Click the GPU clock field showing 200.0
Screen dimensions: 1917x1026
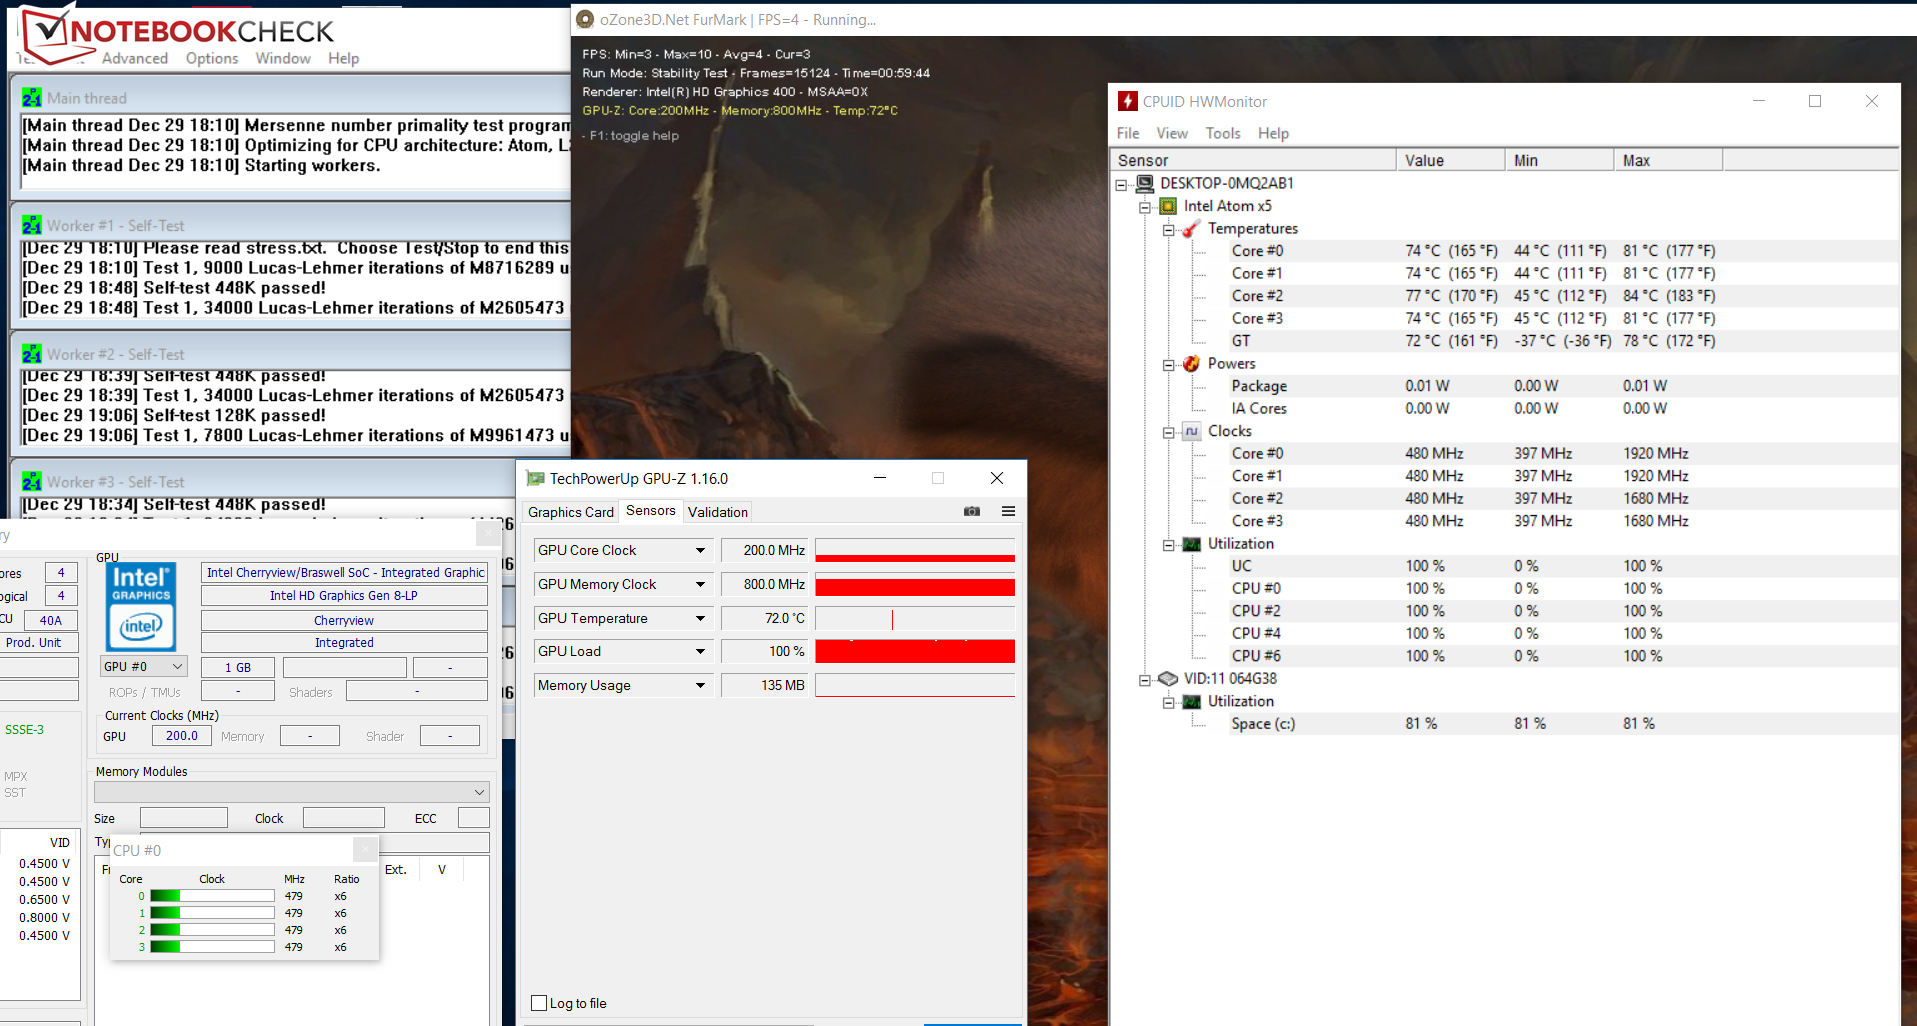click(182, 735)
